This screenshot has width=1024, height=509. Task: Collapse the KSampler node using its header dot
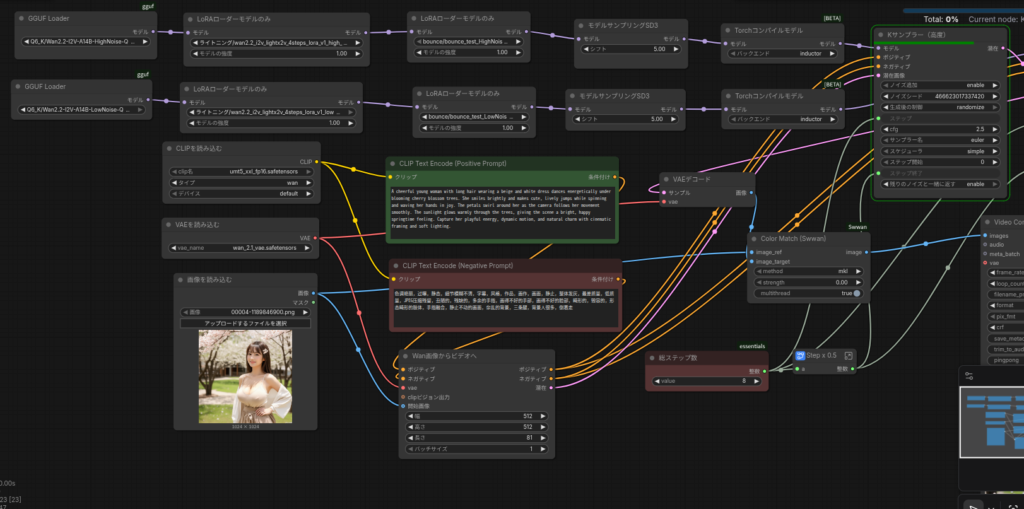[880, 34]
